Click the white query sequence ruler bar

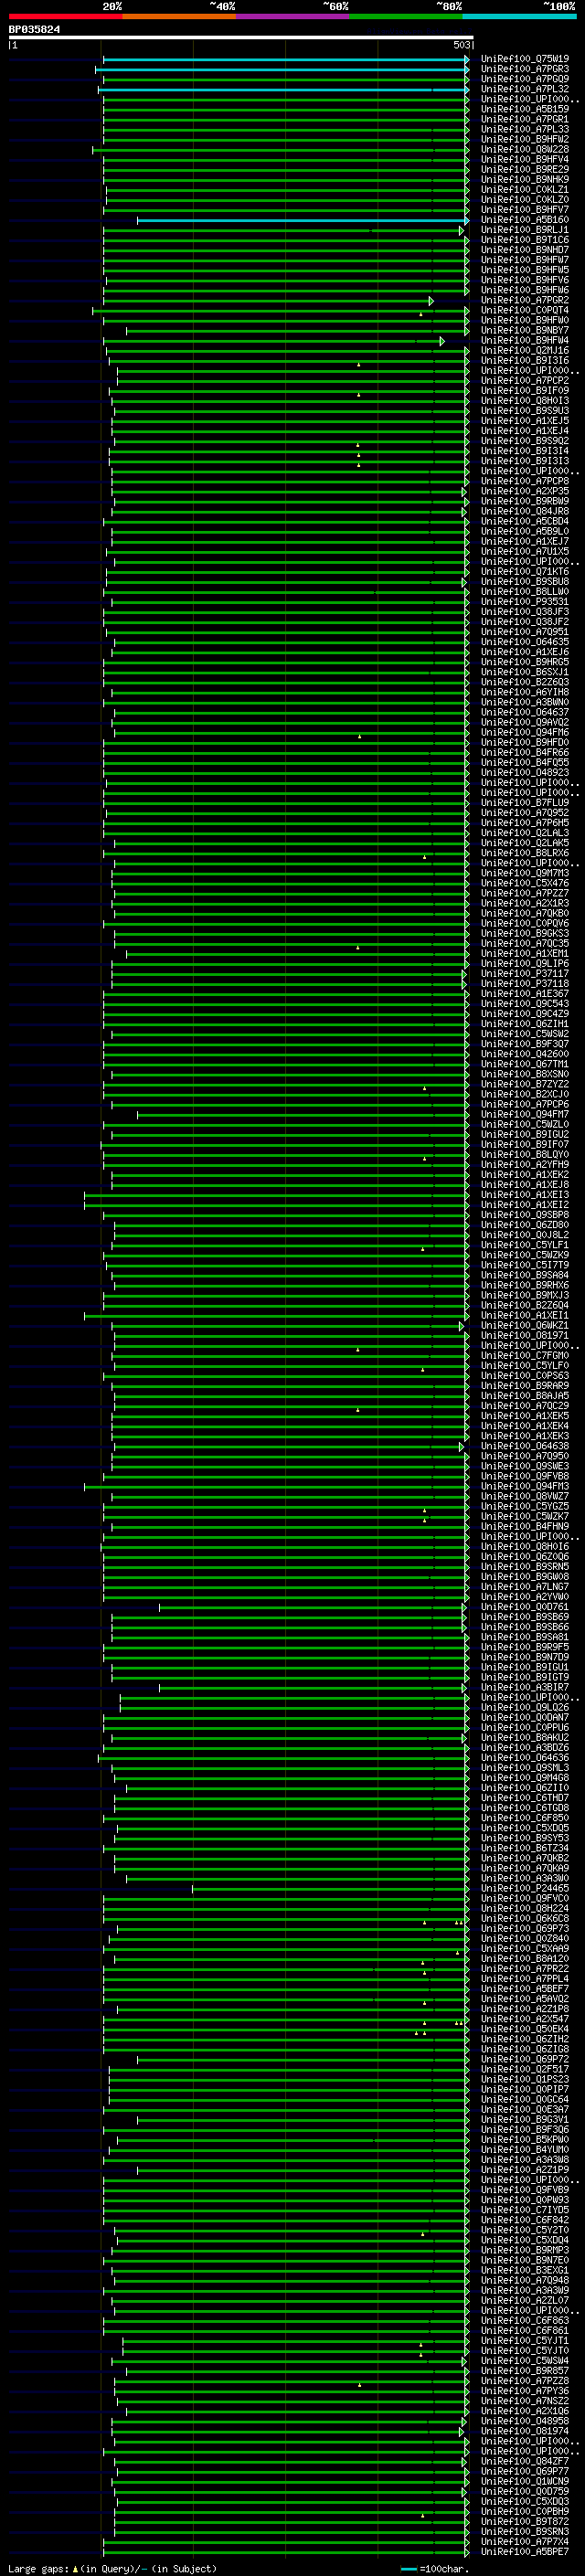(241, 38)
